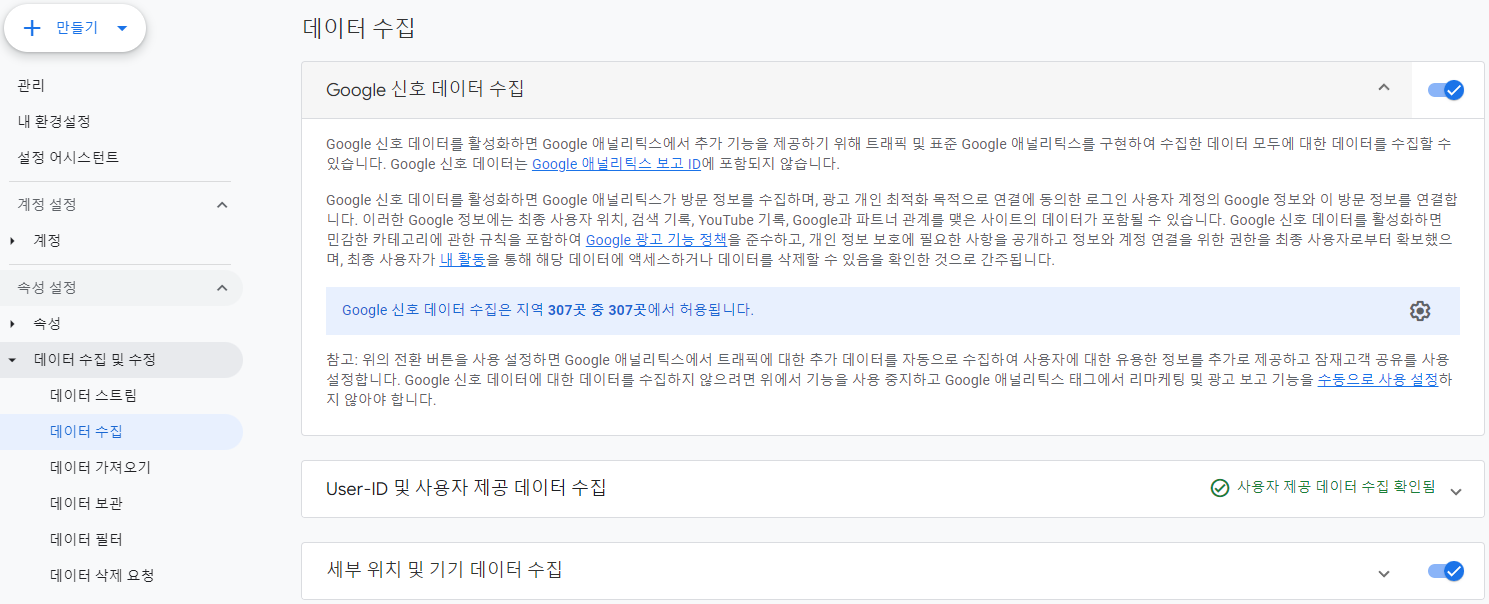Screen dimensions: 1489x604
Task: Click the 세부 위치 및 기기 데이터 수집 title
Action: 444,570
